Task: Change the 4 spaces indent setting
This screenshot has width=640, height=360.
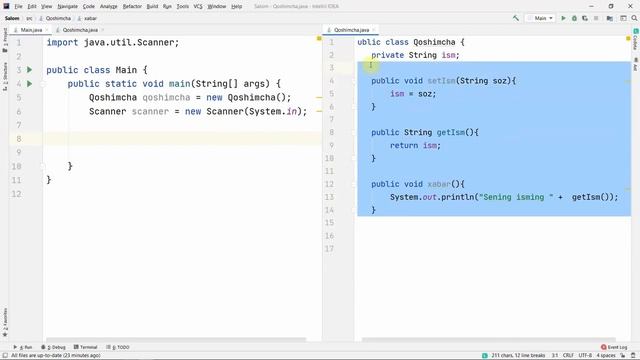Action: pos(606,356)
